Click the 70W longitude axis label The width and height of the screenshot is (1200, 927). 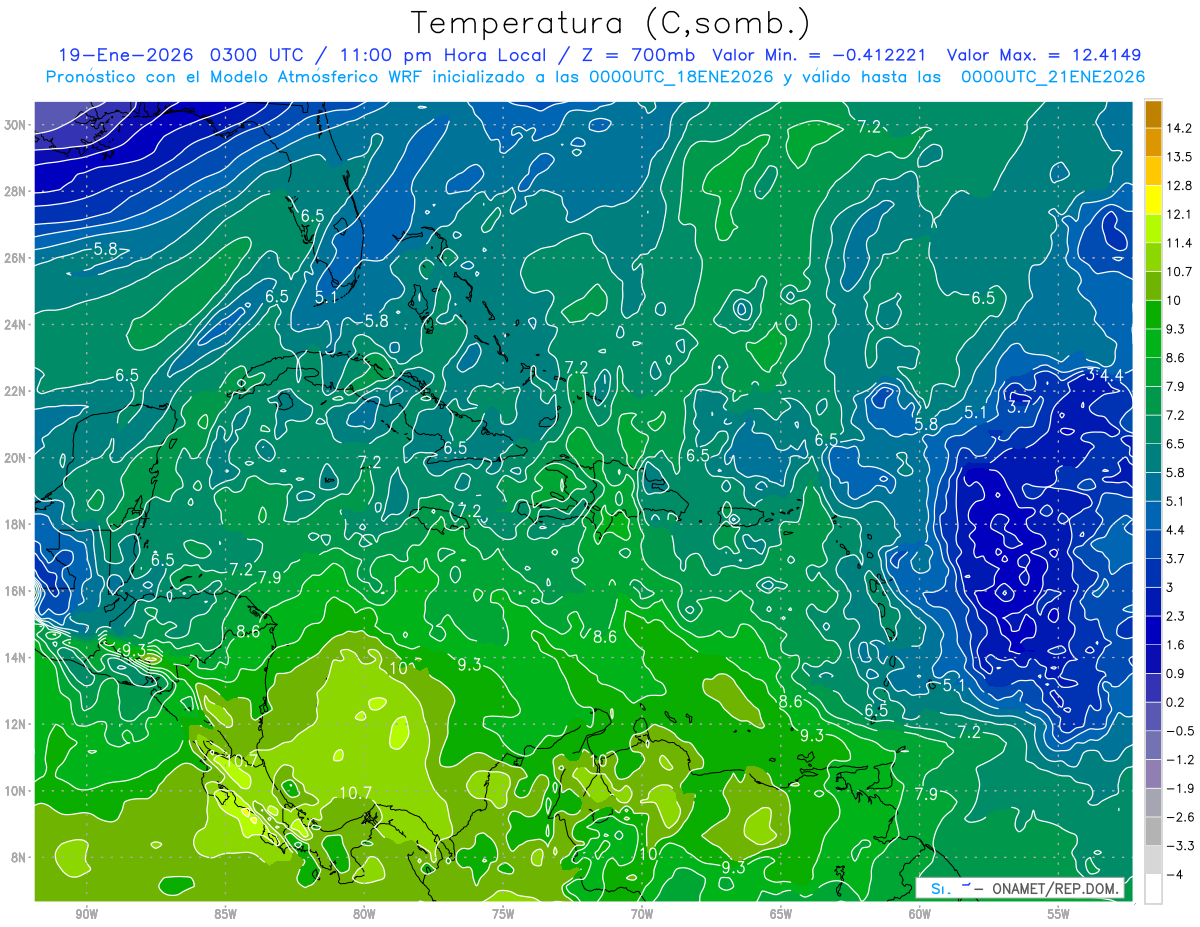(x=642, y=914)
